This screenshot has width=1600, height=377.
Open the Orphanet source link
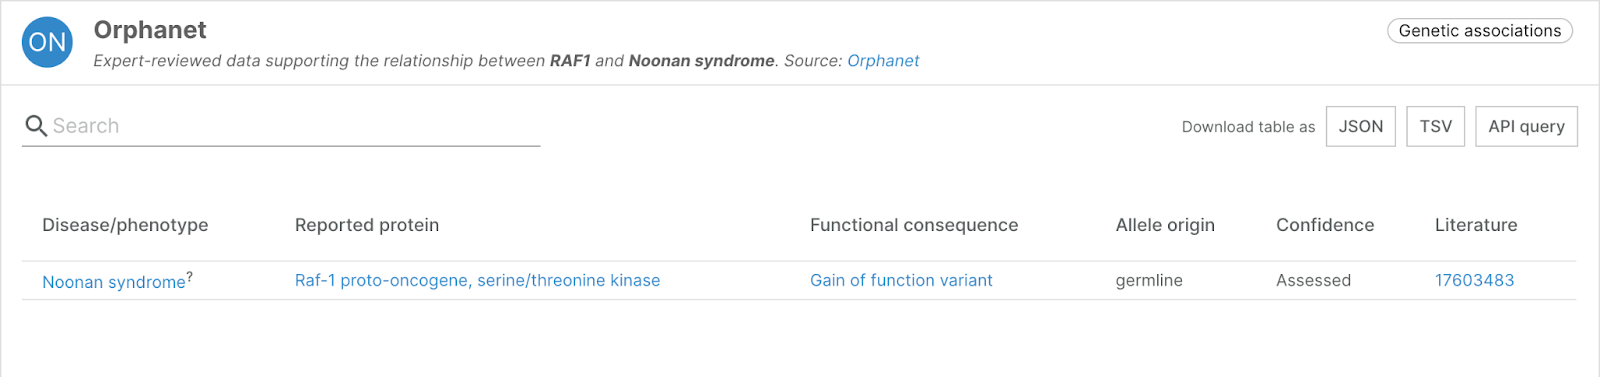pos(883,61)
